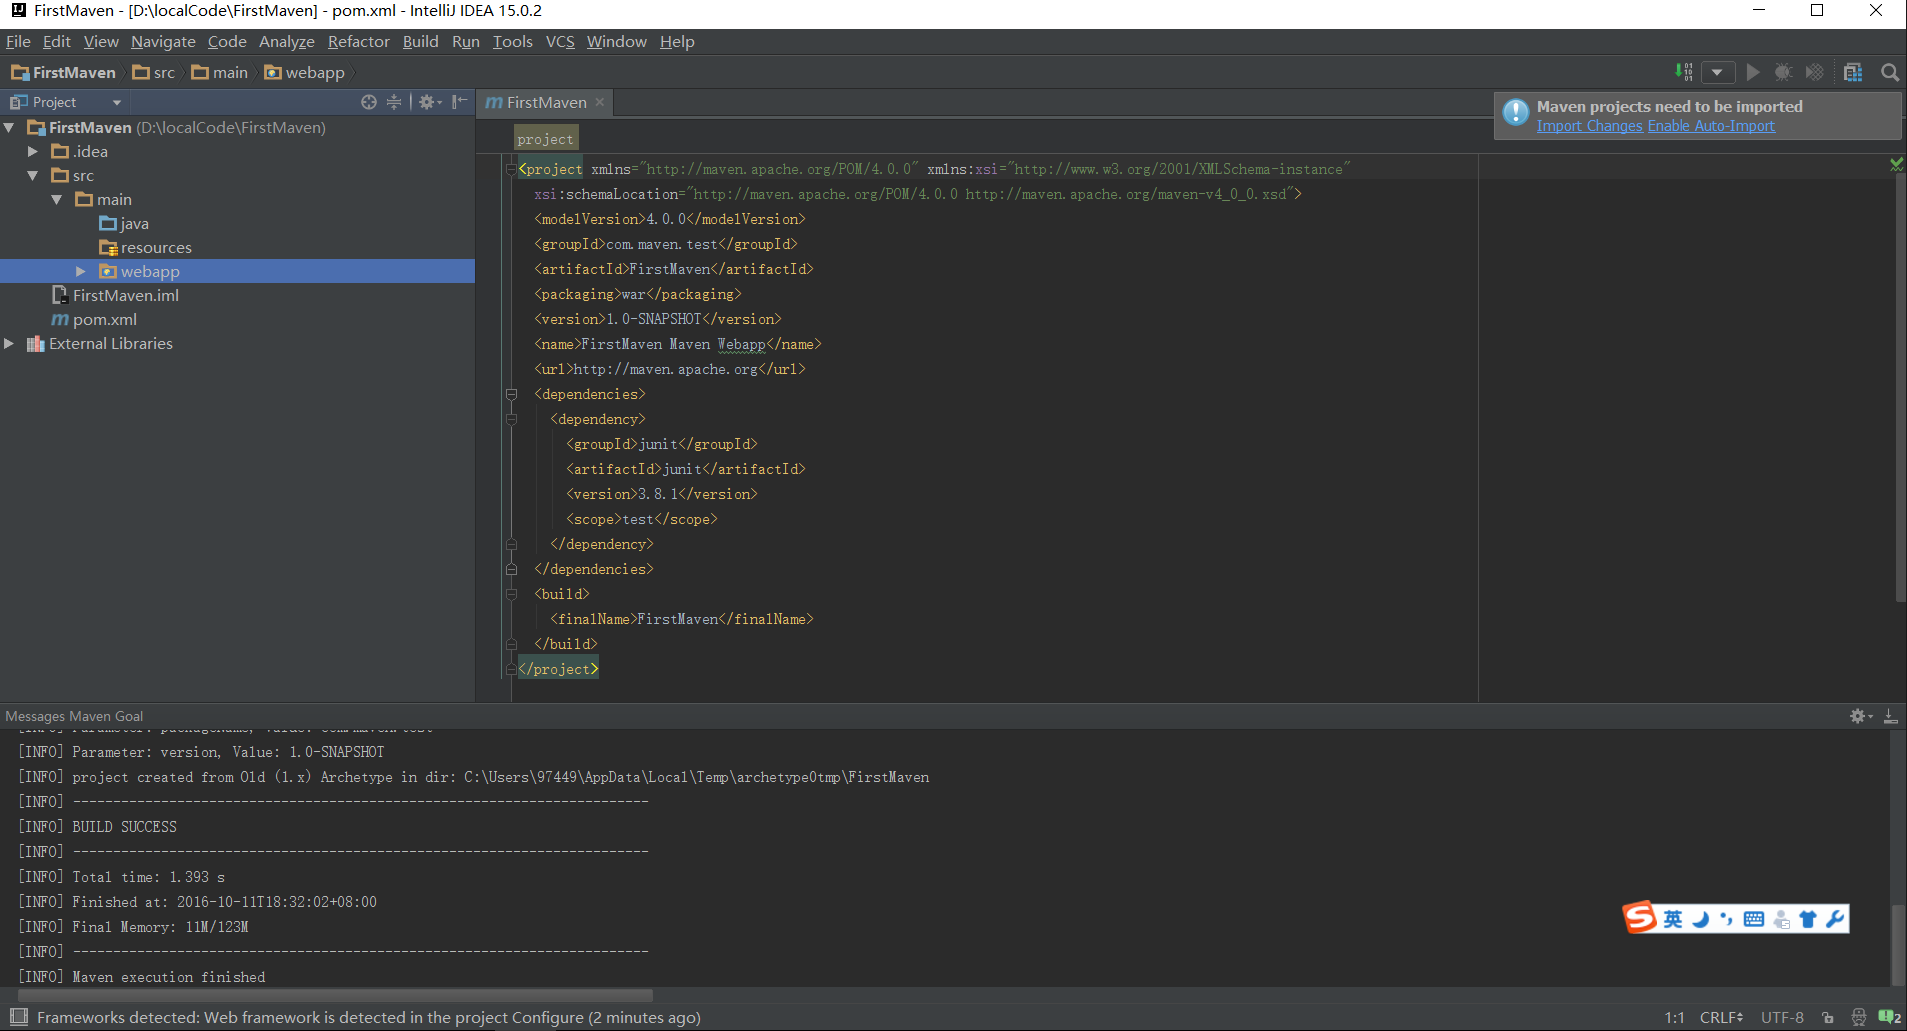Click Sogou user account icon
The height and width of the screenshot is (1031, 1907).
tap(1781, 919)
